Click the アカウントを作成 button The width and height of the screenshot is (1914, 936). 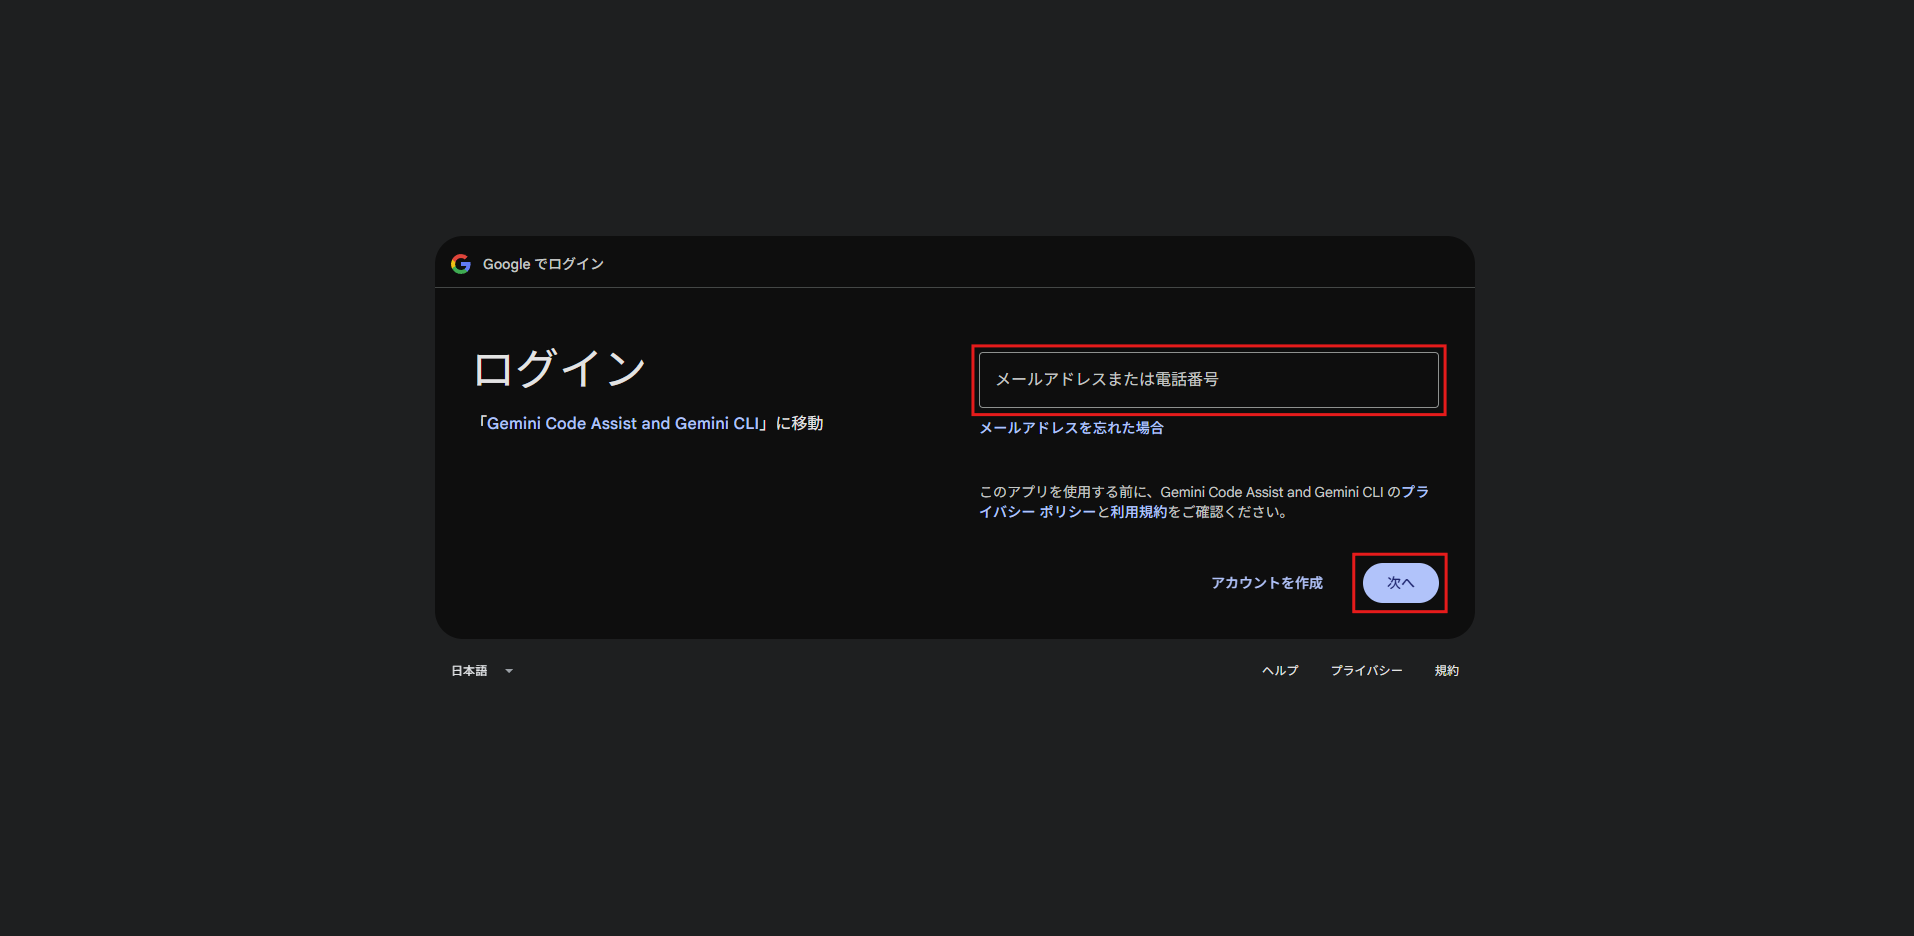point(1266,583)
